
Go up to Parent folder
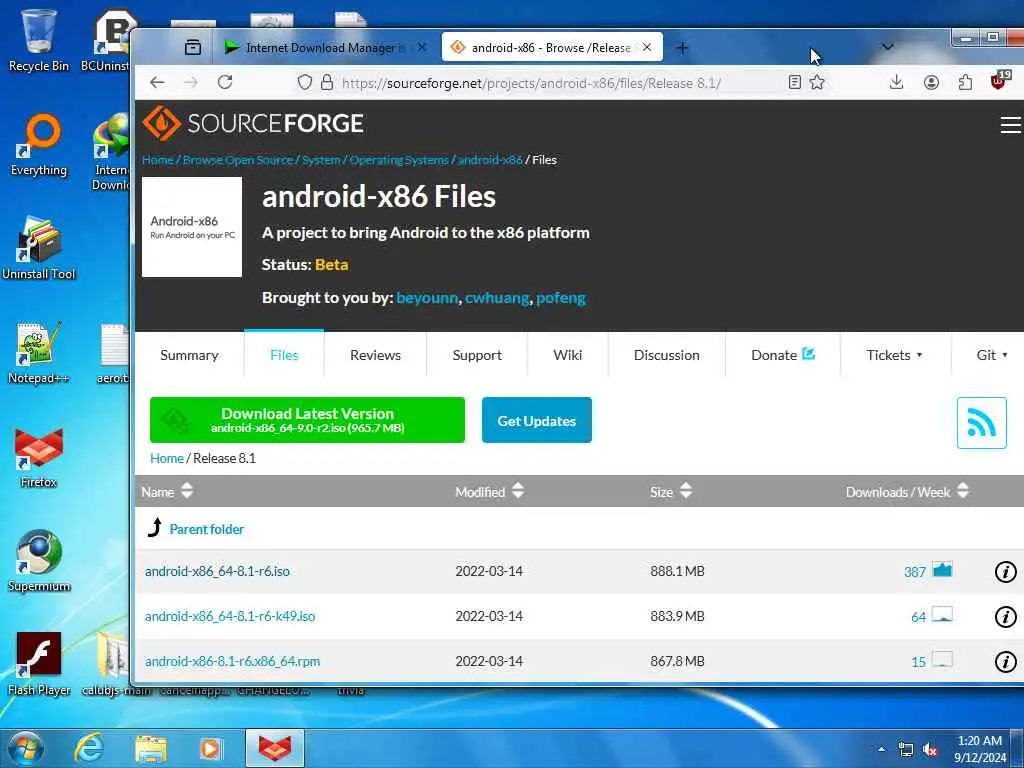point(206,529)
